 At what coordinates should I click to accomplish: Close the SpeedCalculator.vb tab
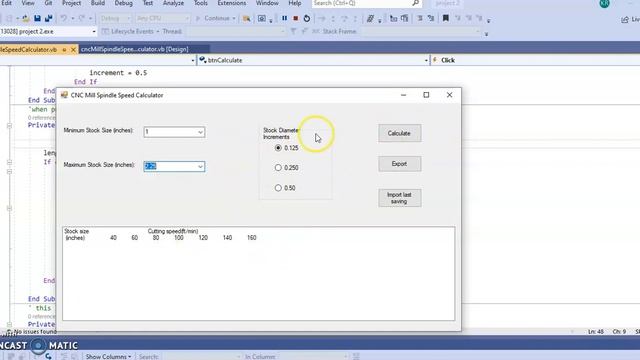(73, 49)
